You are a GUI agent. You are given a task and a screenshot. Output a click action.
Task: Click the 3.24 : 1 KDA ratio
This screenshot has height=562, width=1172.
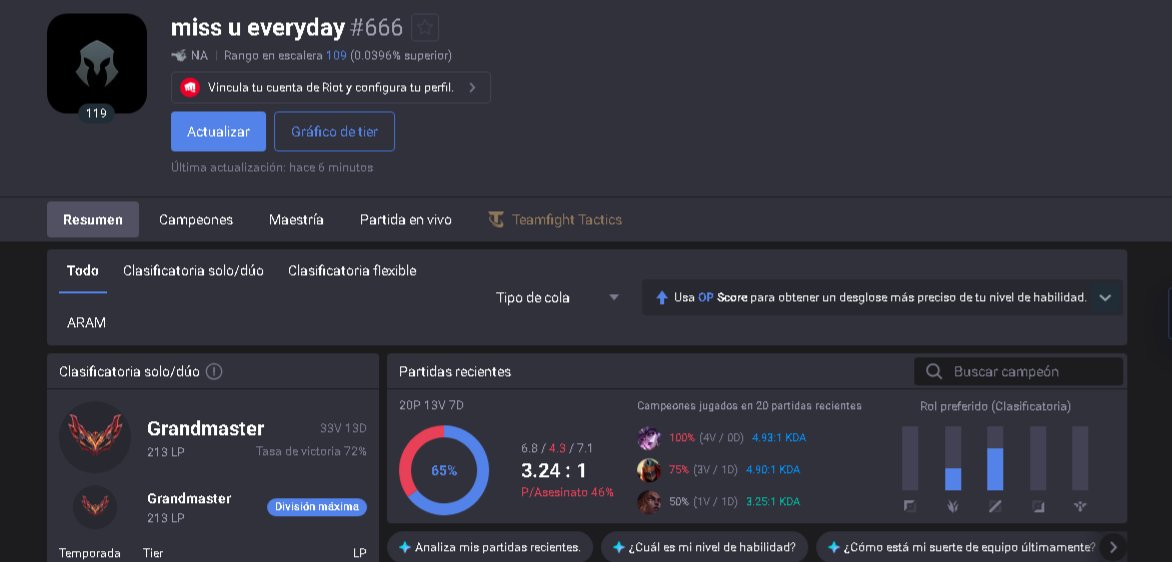(x=554, y=471)
